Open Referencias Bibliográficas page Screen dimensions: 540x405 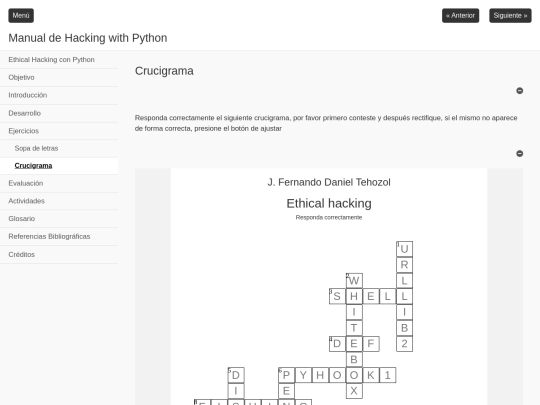pyautogui.click(x=49, y=236)
